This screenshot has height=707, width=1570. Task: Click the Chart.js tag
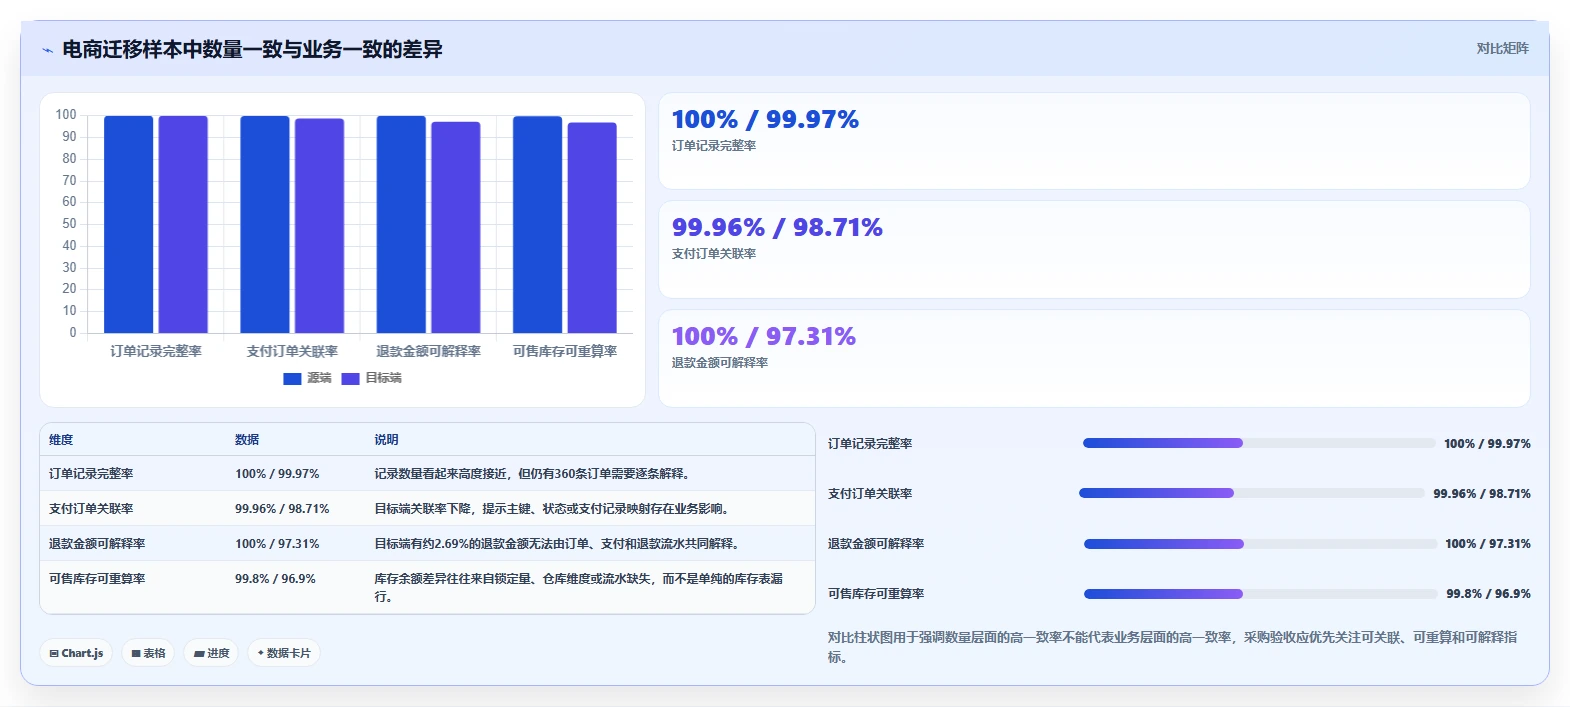tap(76, 653)
